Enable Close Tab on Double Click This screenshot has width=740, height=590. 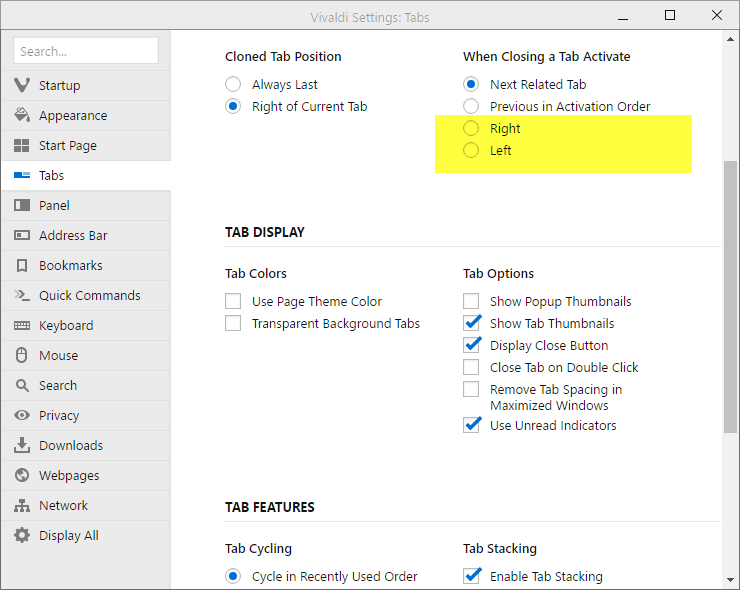pos(471,367)
